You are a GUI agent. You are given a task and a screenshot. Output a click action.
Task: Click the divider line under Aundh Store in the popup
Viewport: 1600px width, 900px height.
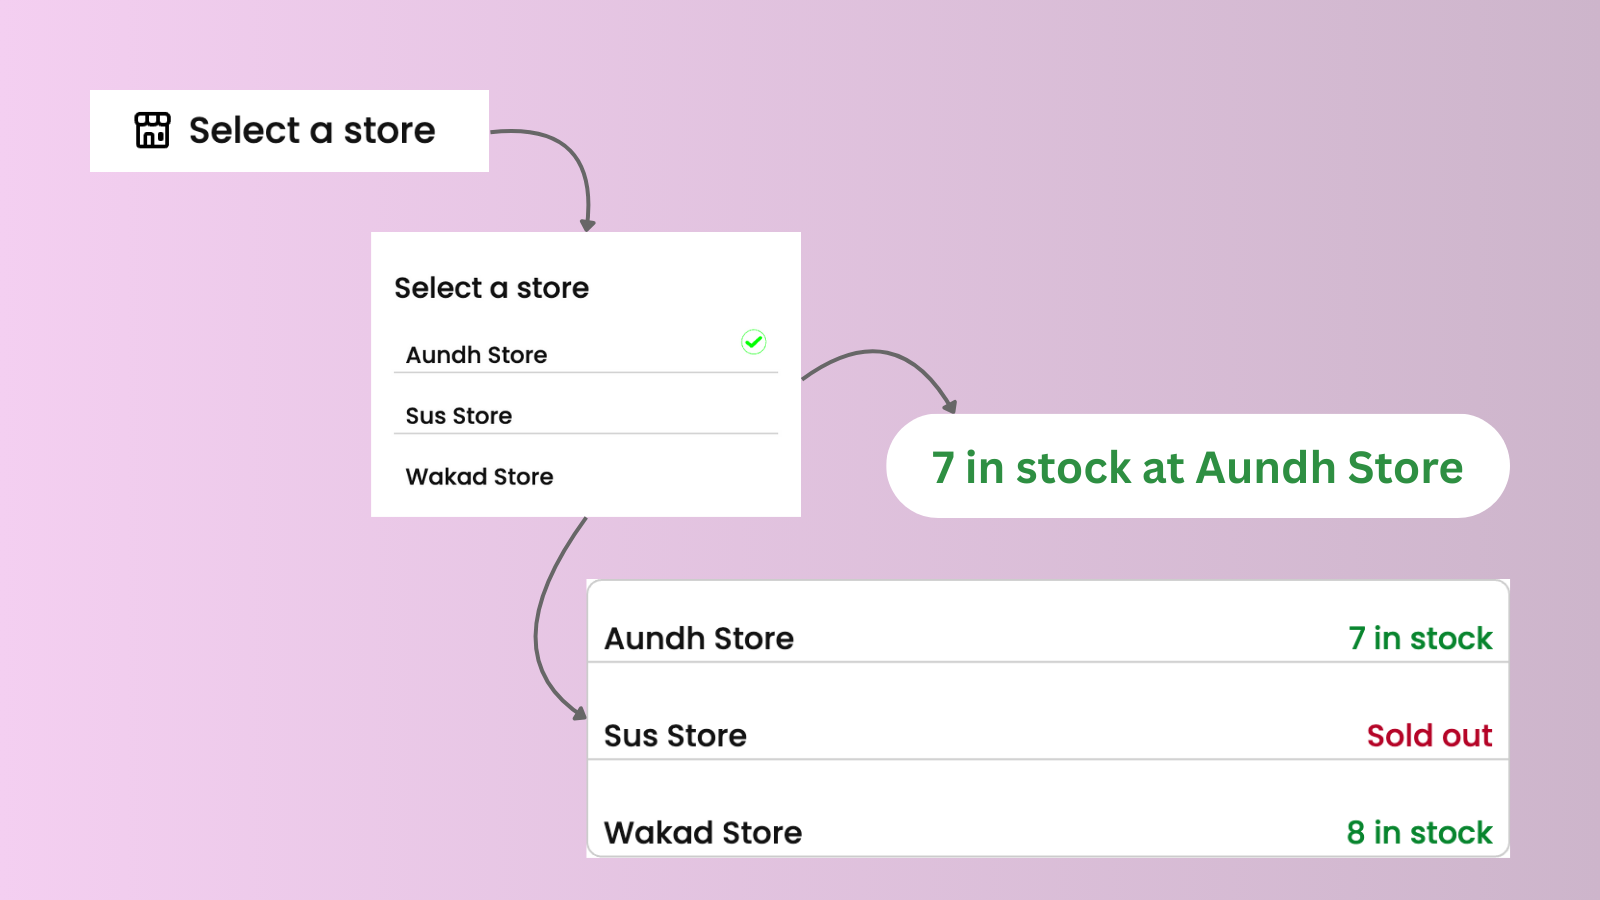pos(586,373)
